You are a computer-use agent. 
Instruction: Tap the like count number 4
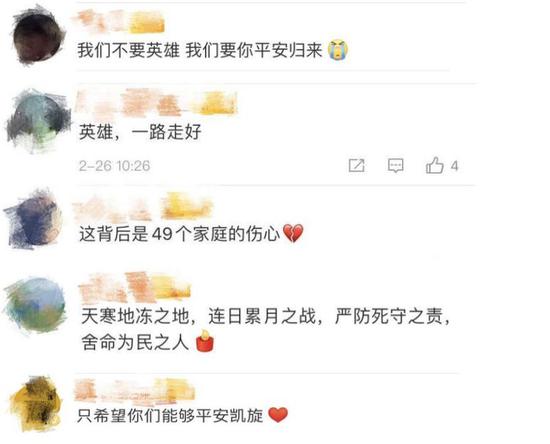[x=454, y=166]
